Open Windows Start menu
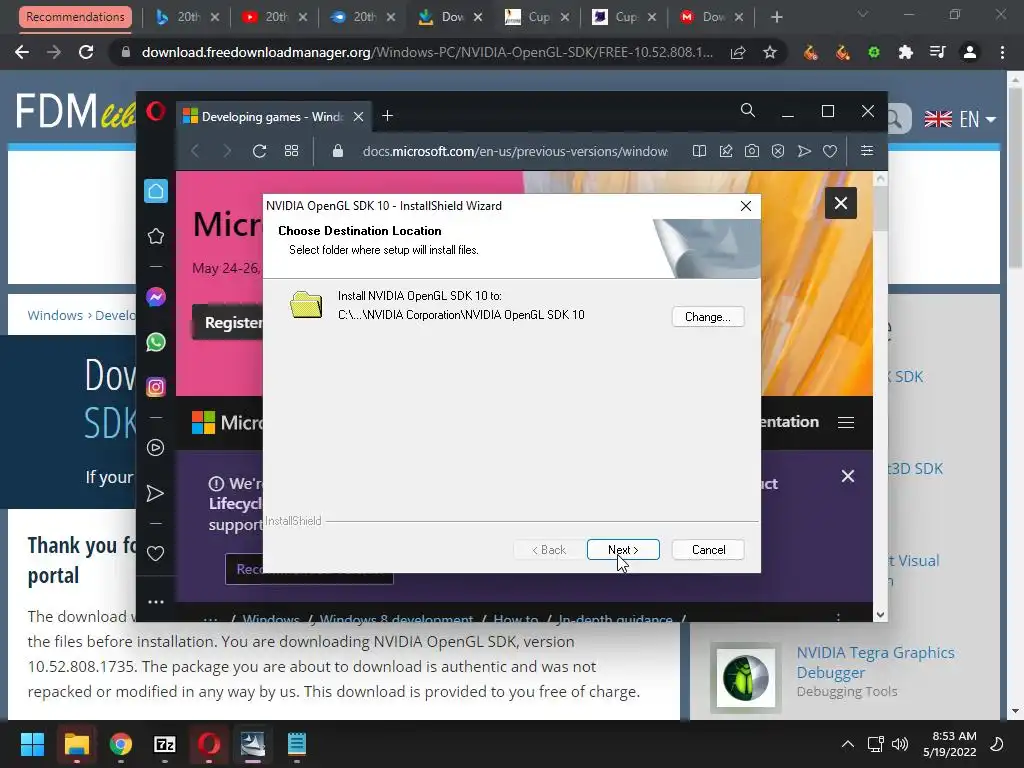Viewport: 1024px width, 768px height. click(x=32, y=744)
